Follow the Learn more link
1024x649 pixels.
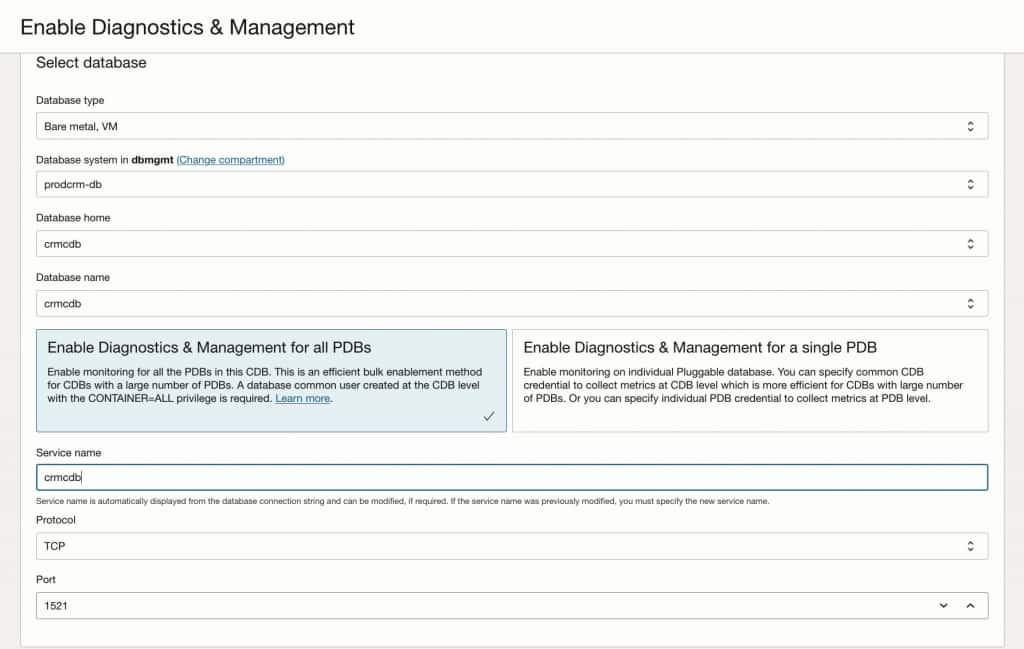[302, 399]
